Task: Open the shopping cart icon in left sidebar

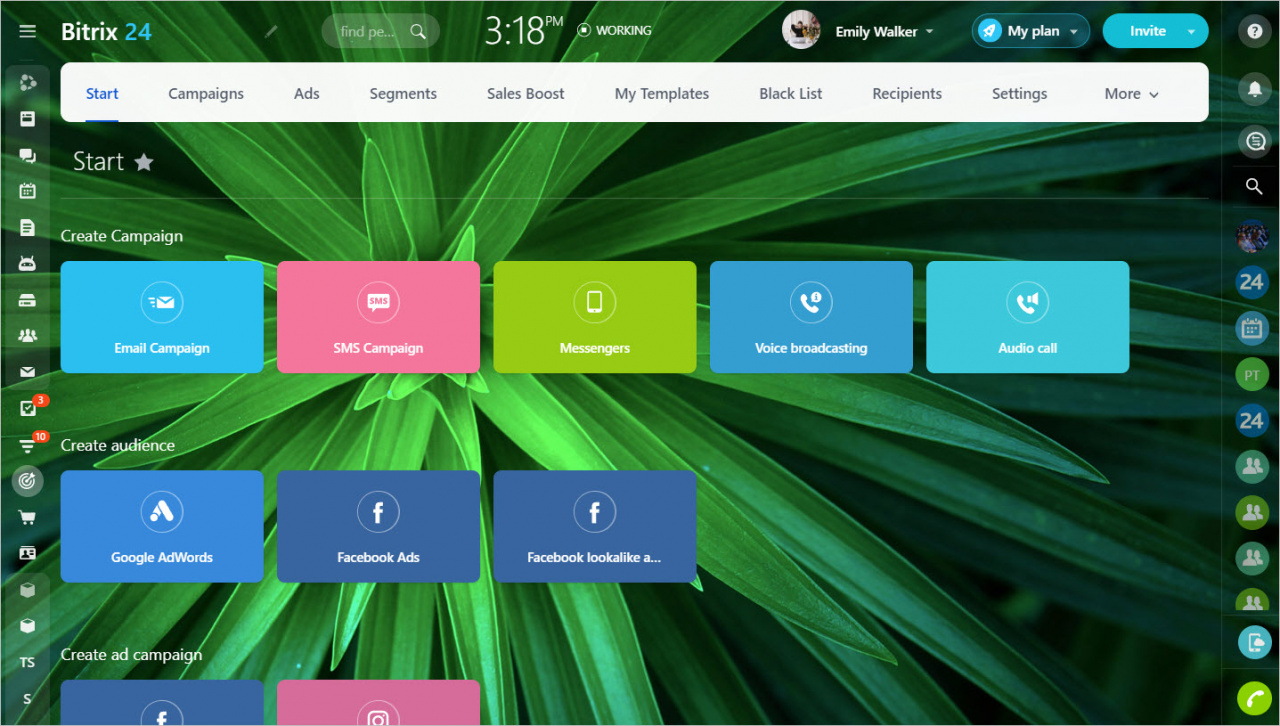Action: click(x=28, y=517)
